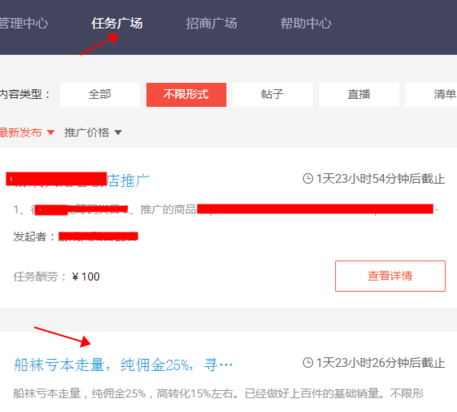This screenshot has height=412, width=457.
Task: Sort by 最新发布 label
Action: point(21,133)
